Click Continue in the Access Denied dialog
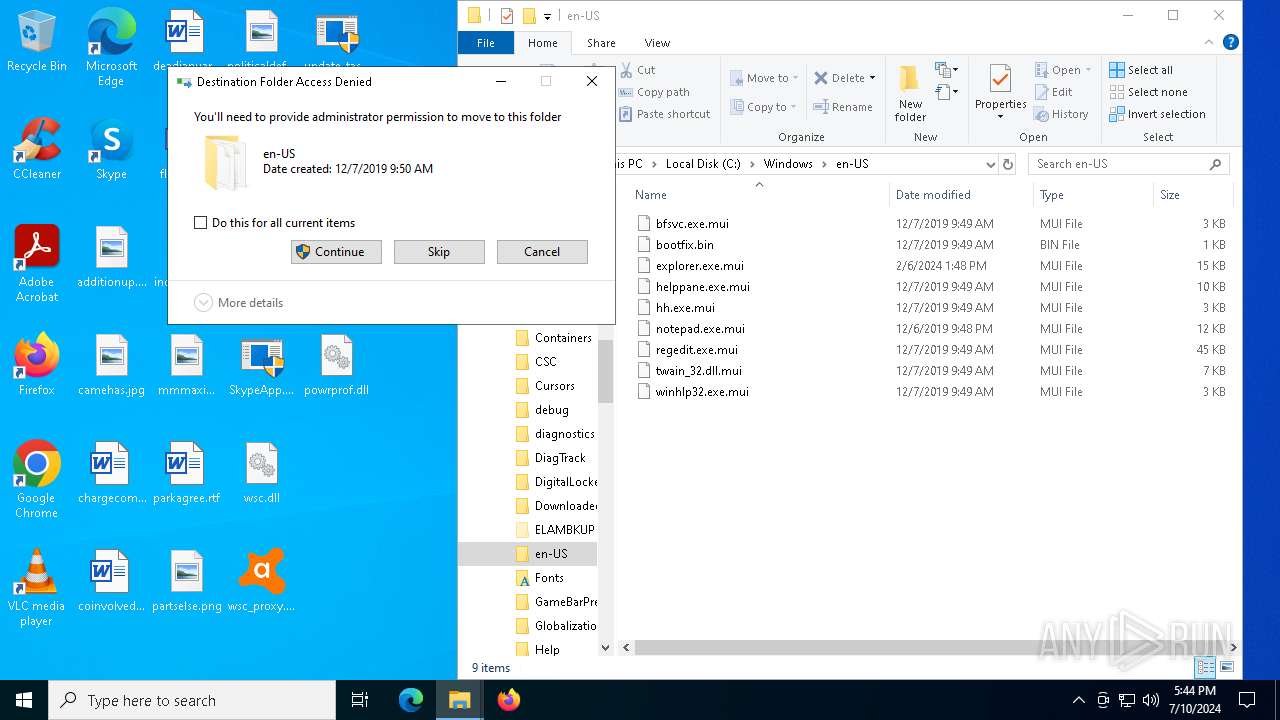The width and height of the screenshot is (1280, 720). 336,252
